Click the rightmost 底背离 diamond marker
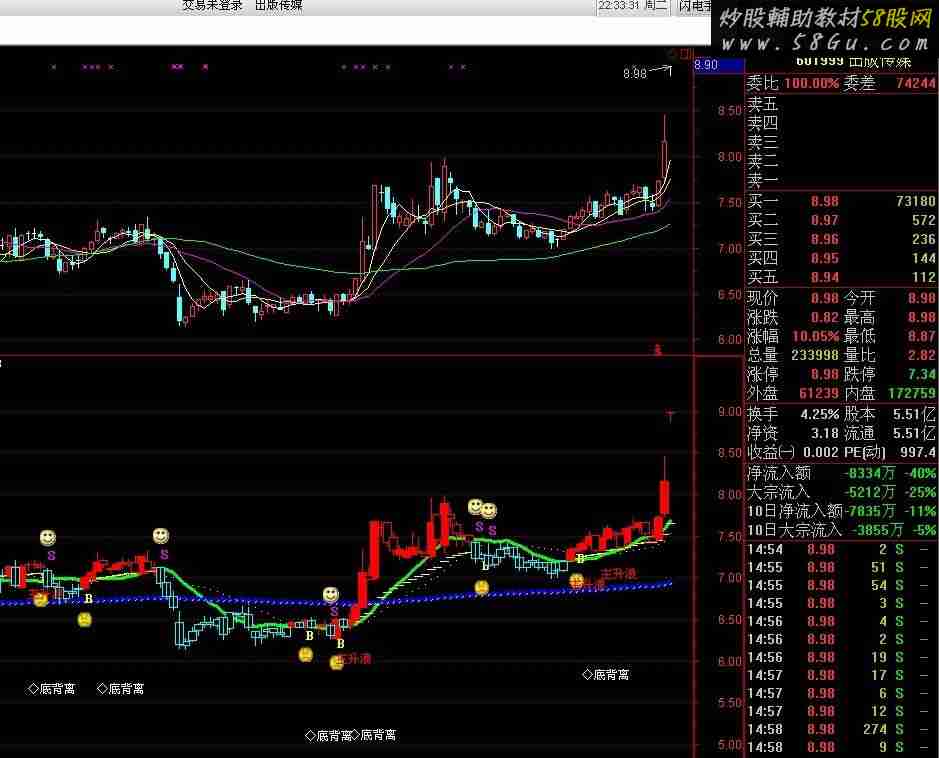 606,675
